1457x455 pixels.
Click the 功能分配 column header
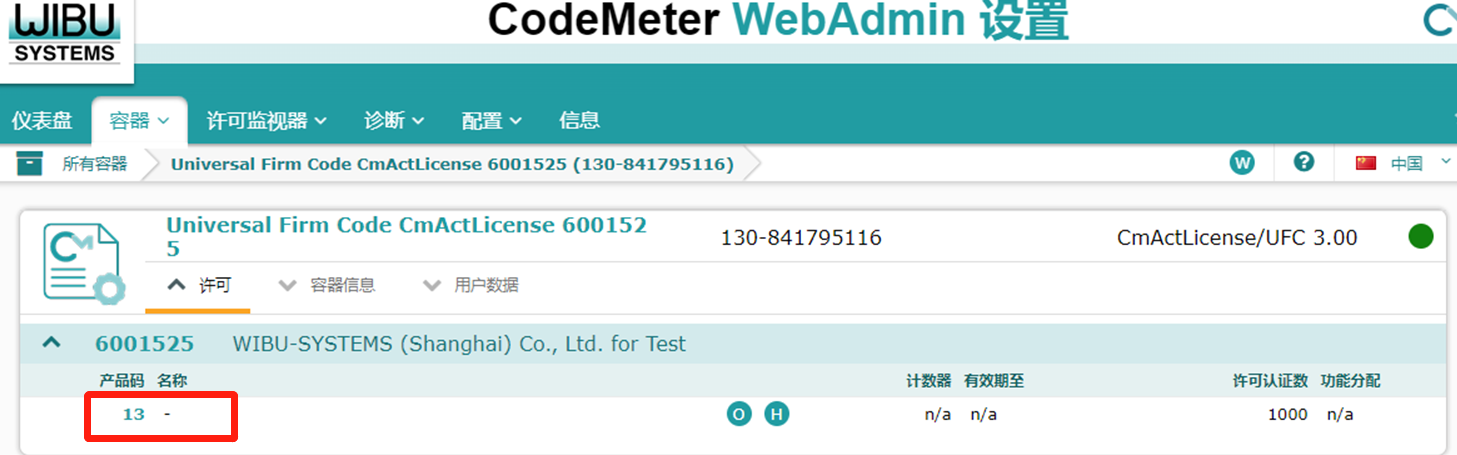1350,381
